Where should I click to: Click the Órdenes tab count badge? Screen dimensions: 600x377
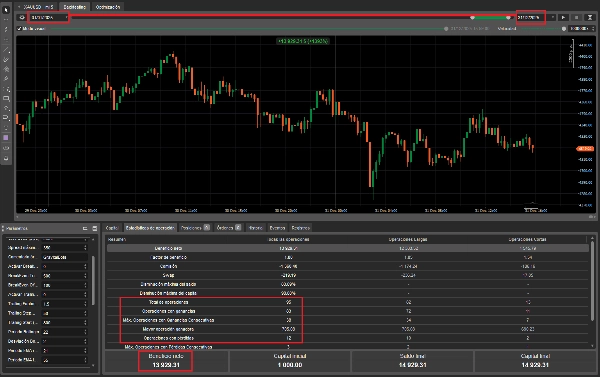tap(238, 227)
